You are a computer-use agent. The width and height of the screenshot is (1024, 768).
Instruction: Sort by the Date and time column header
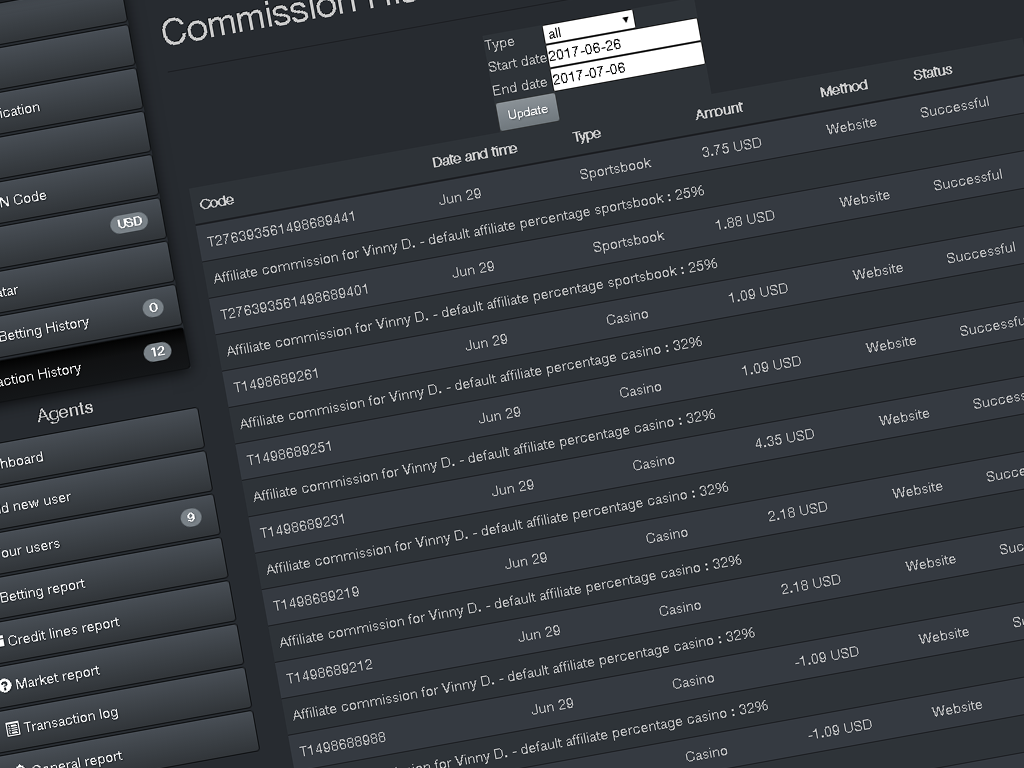(474, 155)
